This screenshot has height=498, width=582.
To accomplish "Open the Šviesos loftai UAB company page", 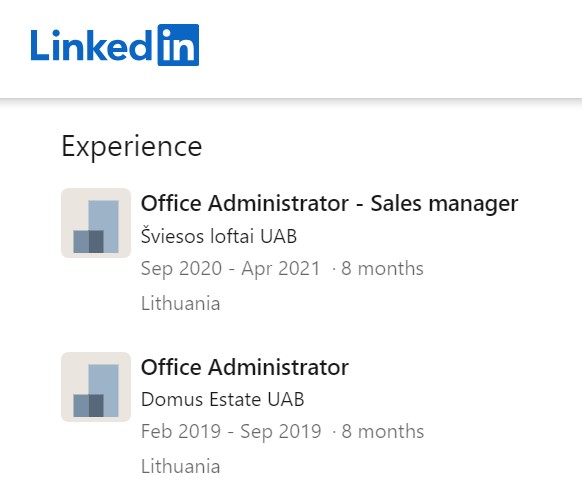I will 219,236.
